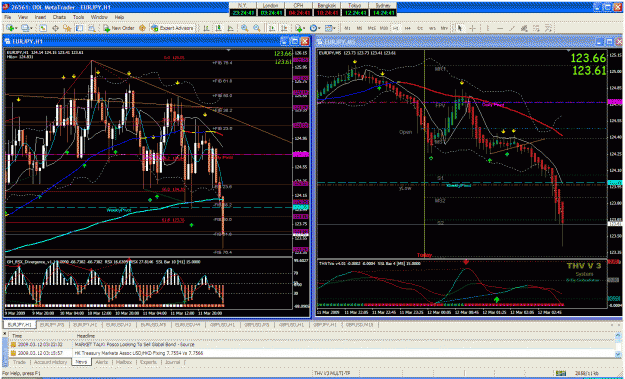Image resolution: width=625 pixels, height=379 pixels.
Task: Open the Data Window crosshair icon
Action: click(x=55, y=28)
